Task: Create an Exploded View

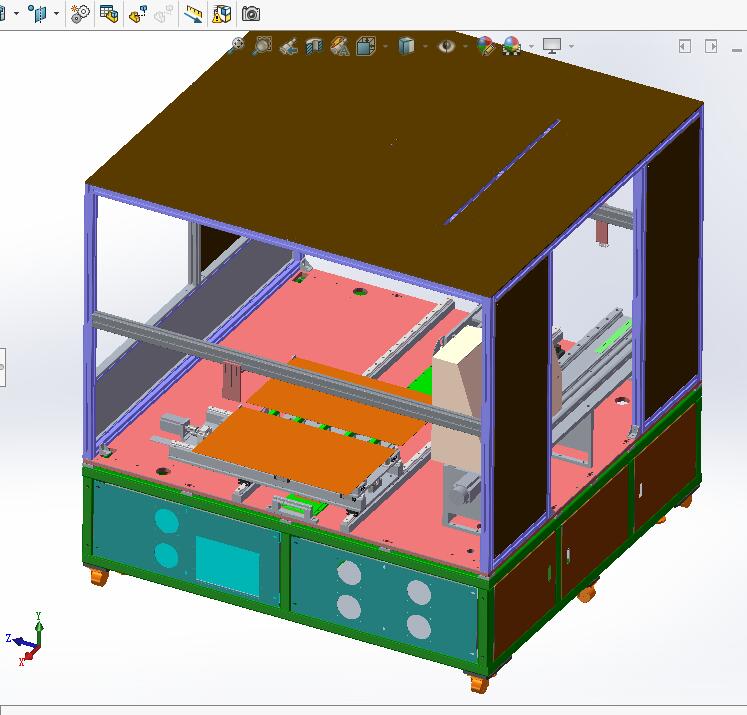Action: [138, 13]
